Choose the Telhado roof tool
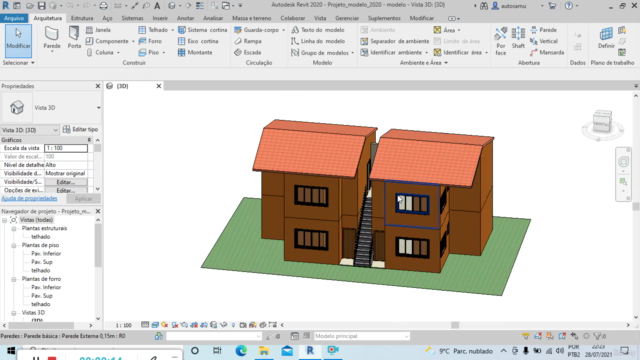This screenshot has width=640, height=360. [x=153, y=30]
